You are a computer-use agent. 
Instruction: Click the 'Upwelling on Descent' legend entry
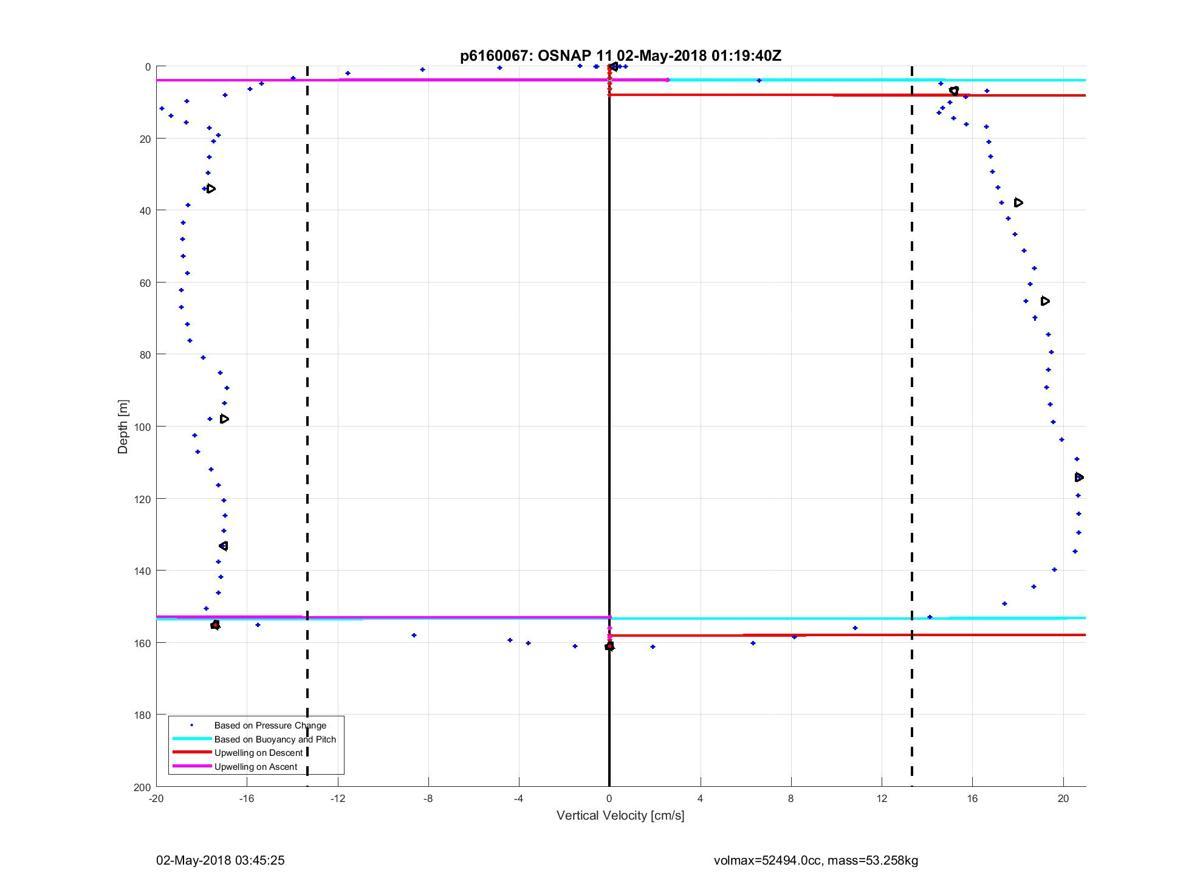[x=260, y=753]
